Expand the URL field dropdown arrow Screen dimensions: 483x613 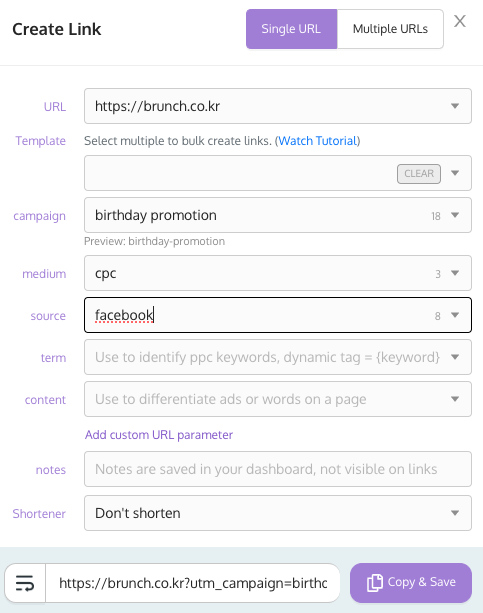(455, 106)
